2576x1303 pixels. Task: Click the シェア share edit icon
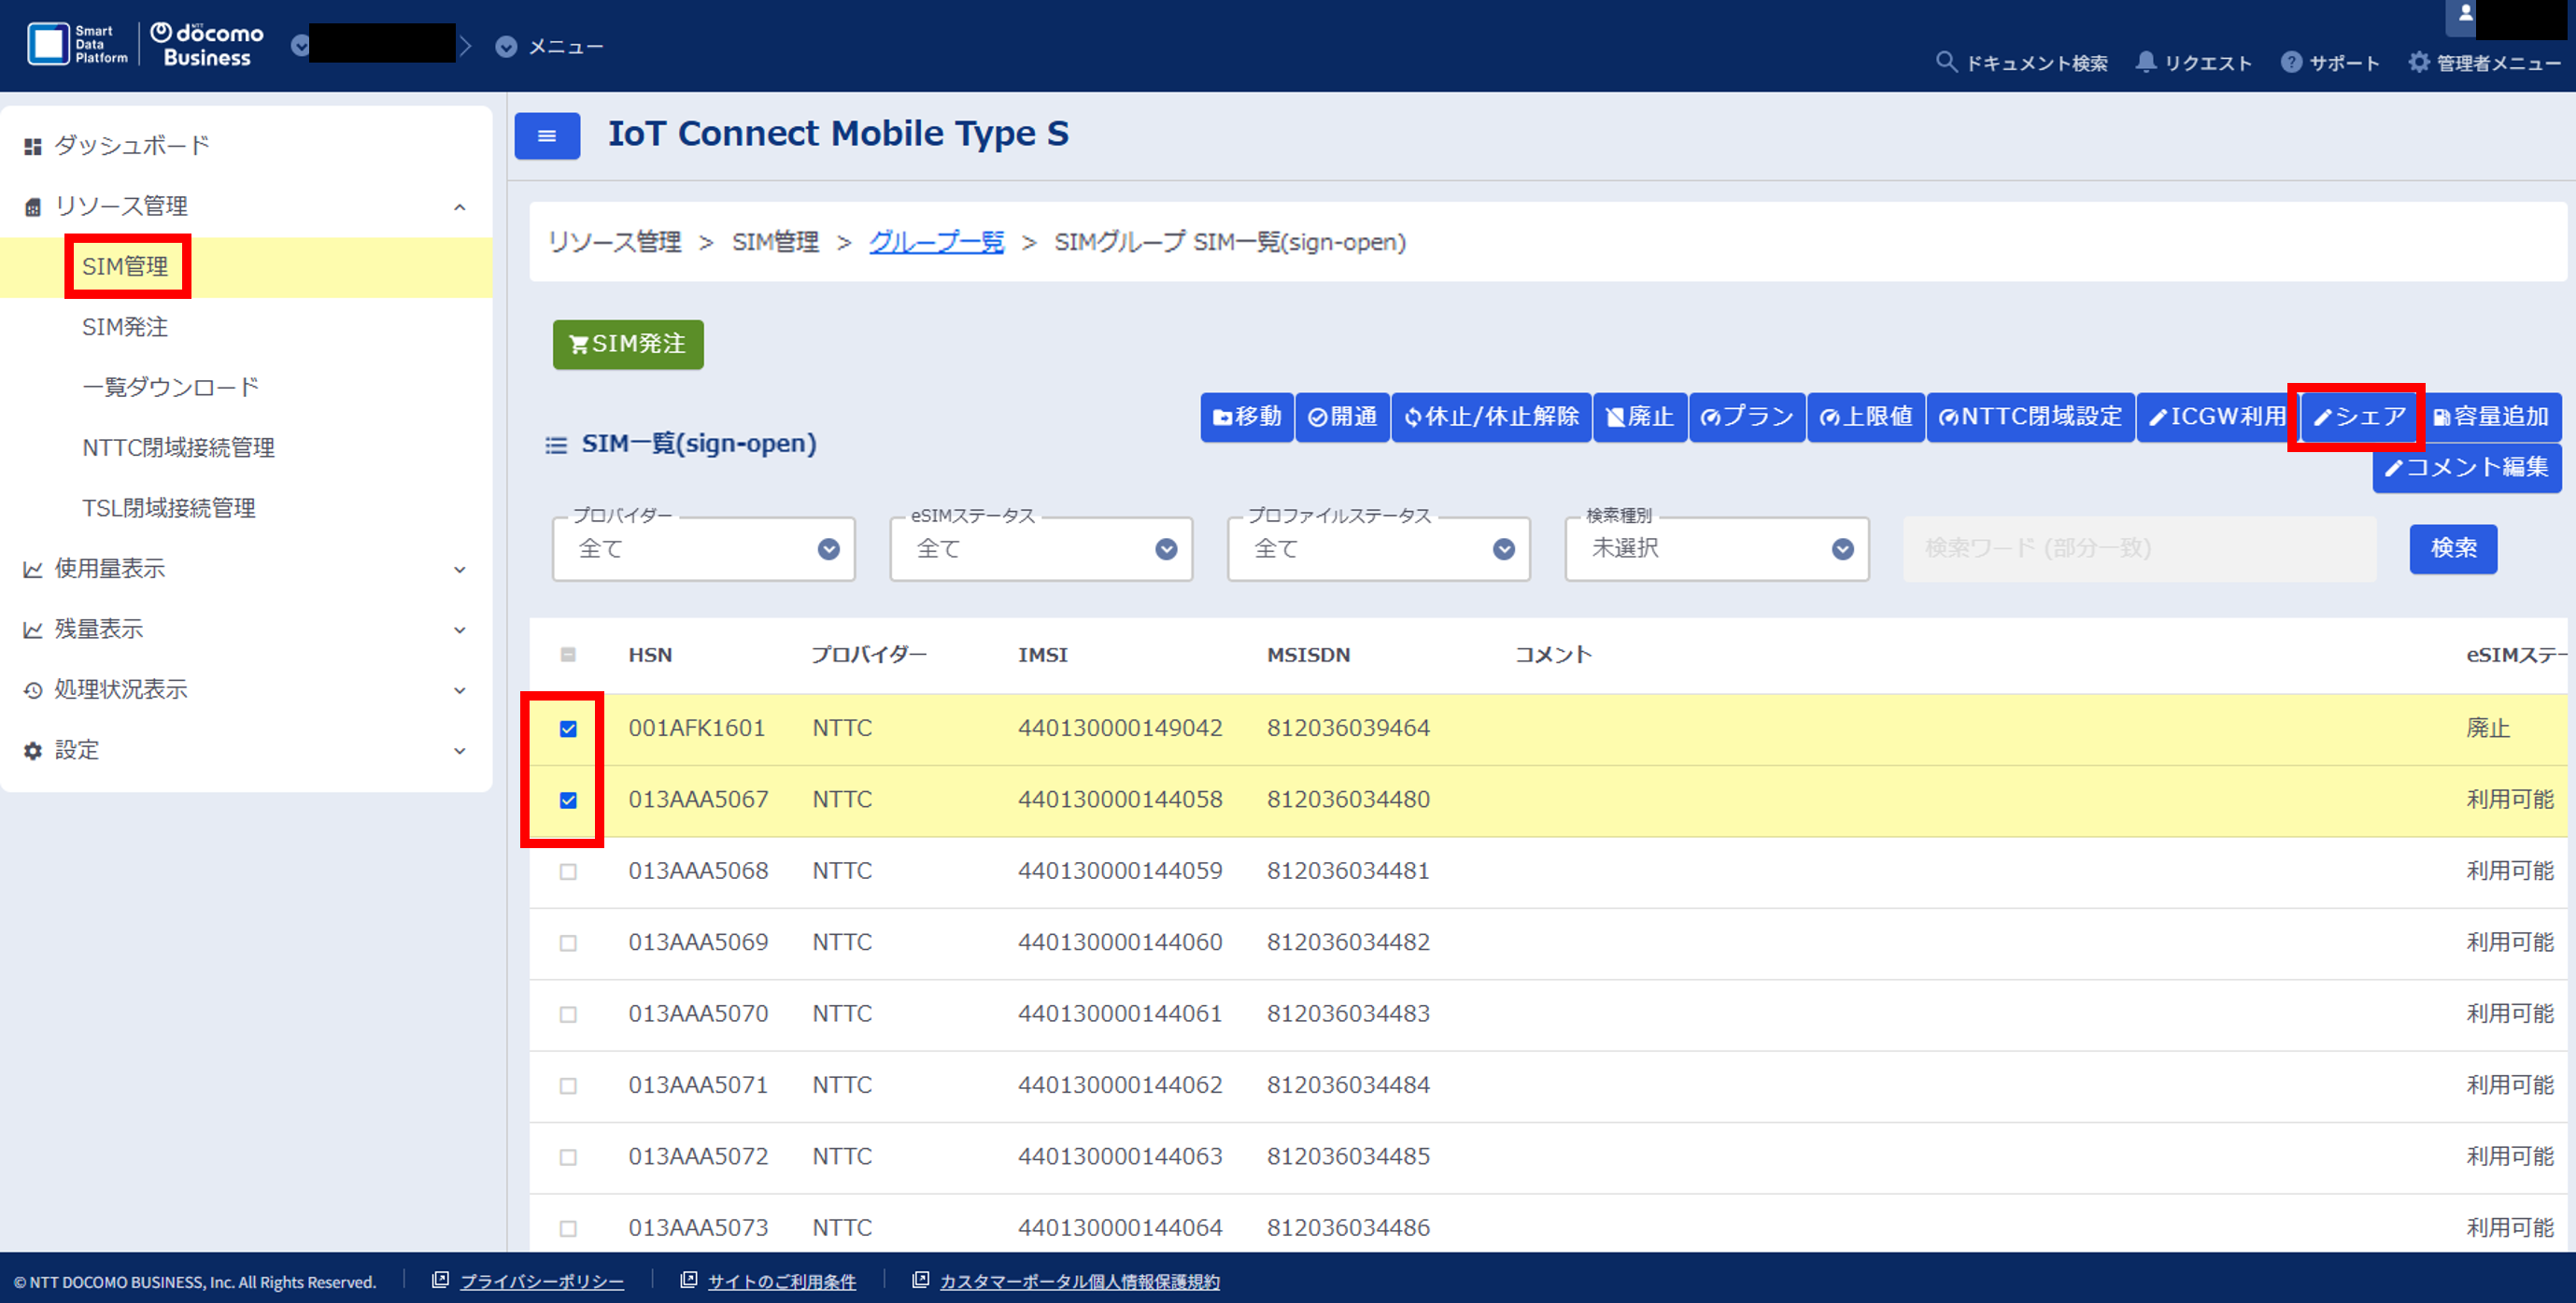[x=2324, y=417]
